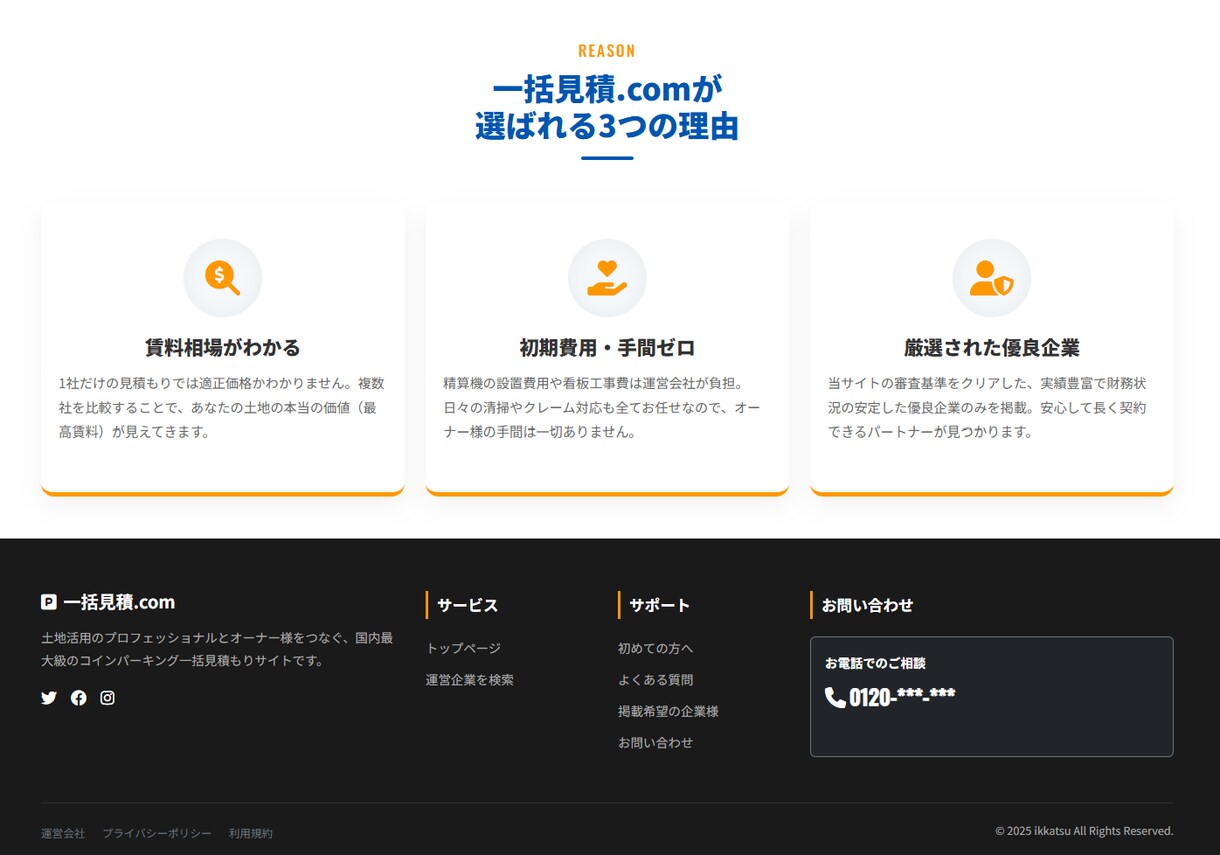Click the 選ばれる3つの理由 main heading
Viewport: 1220px width, 855px height.
(607, 127)
